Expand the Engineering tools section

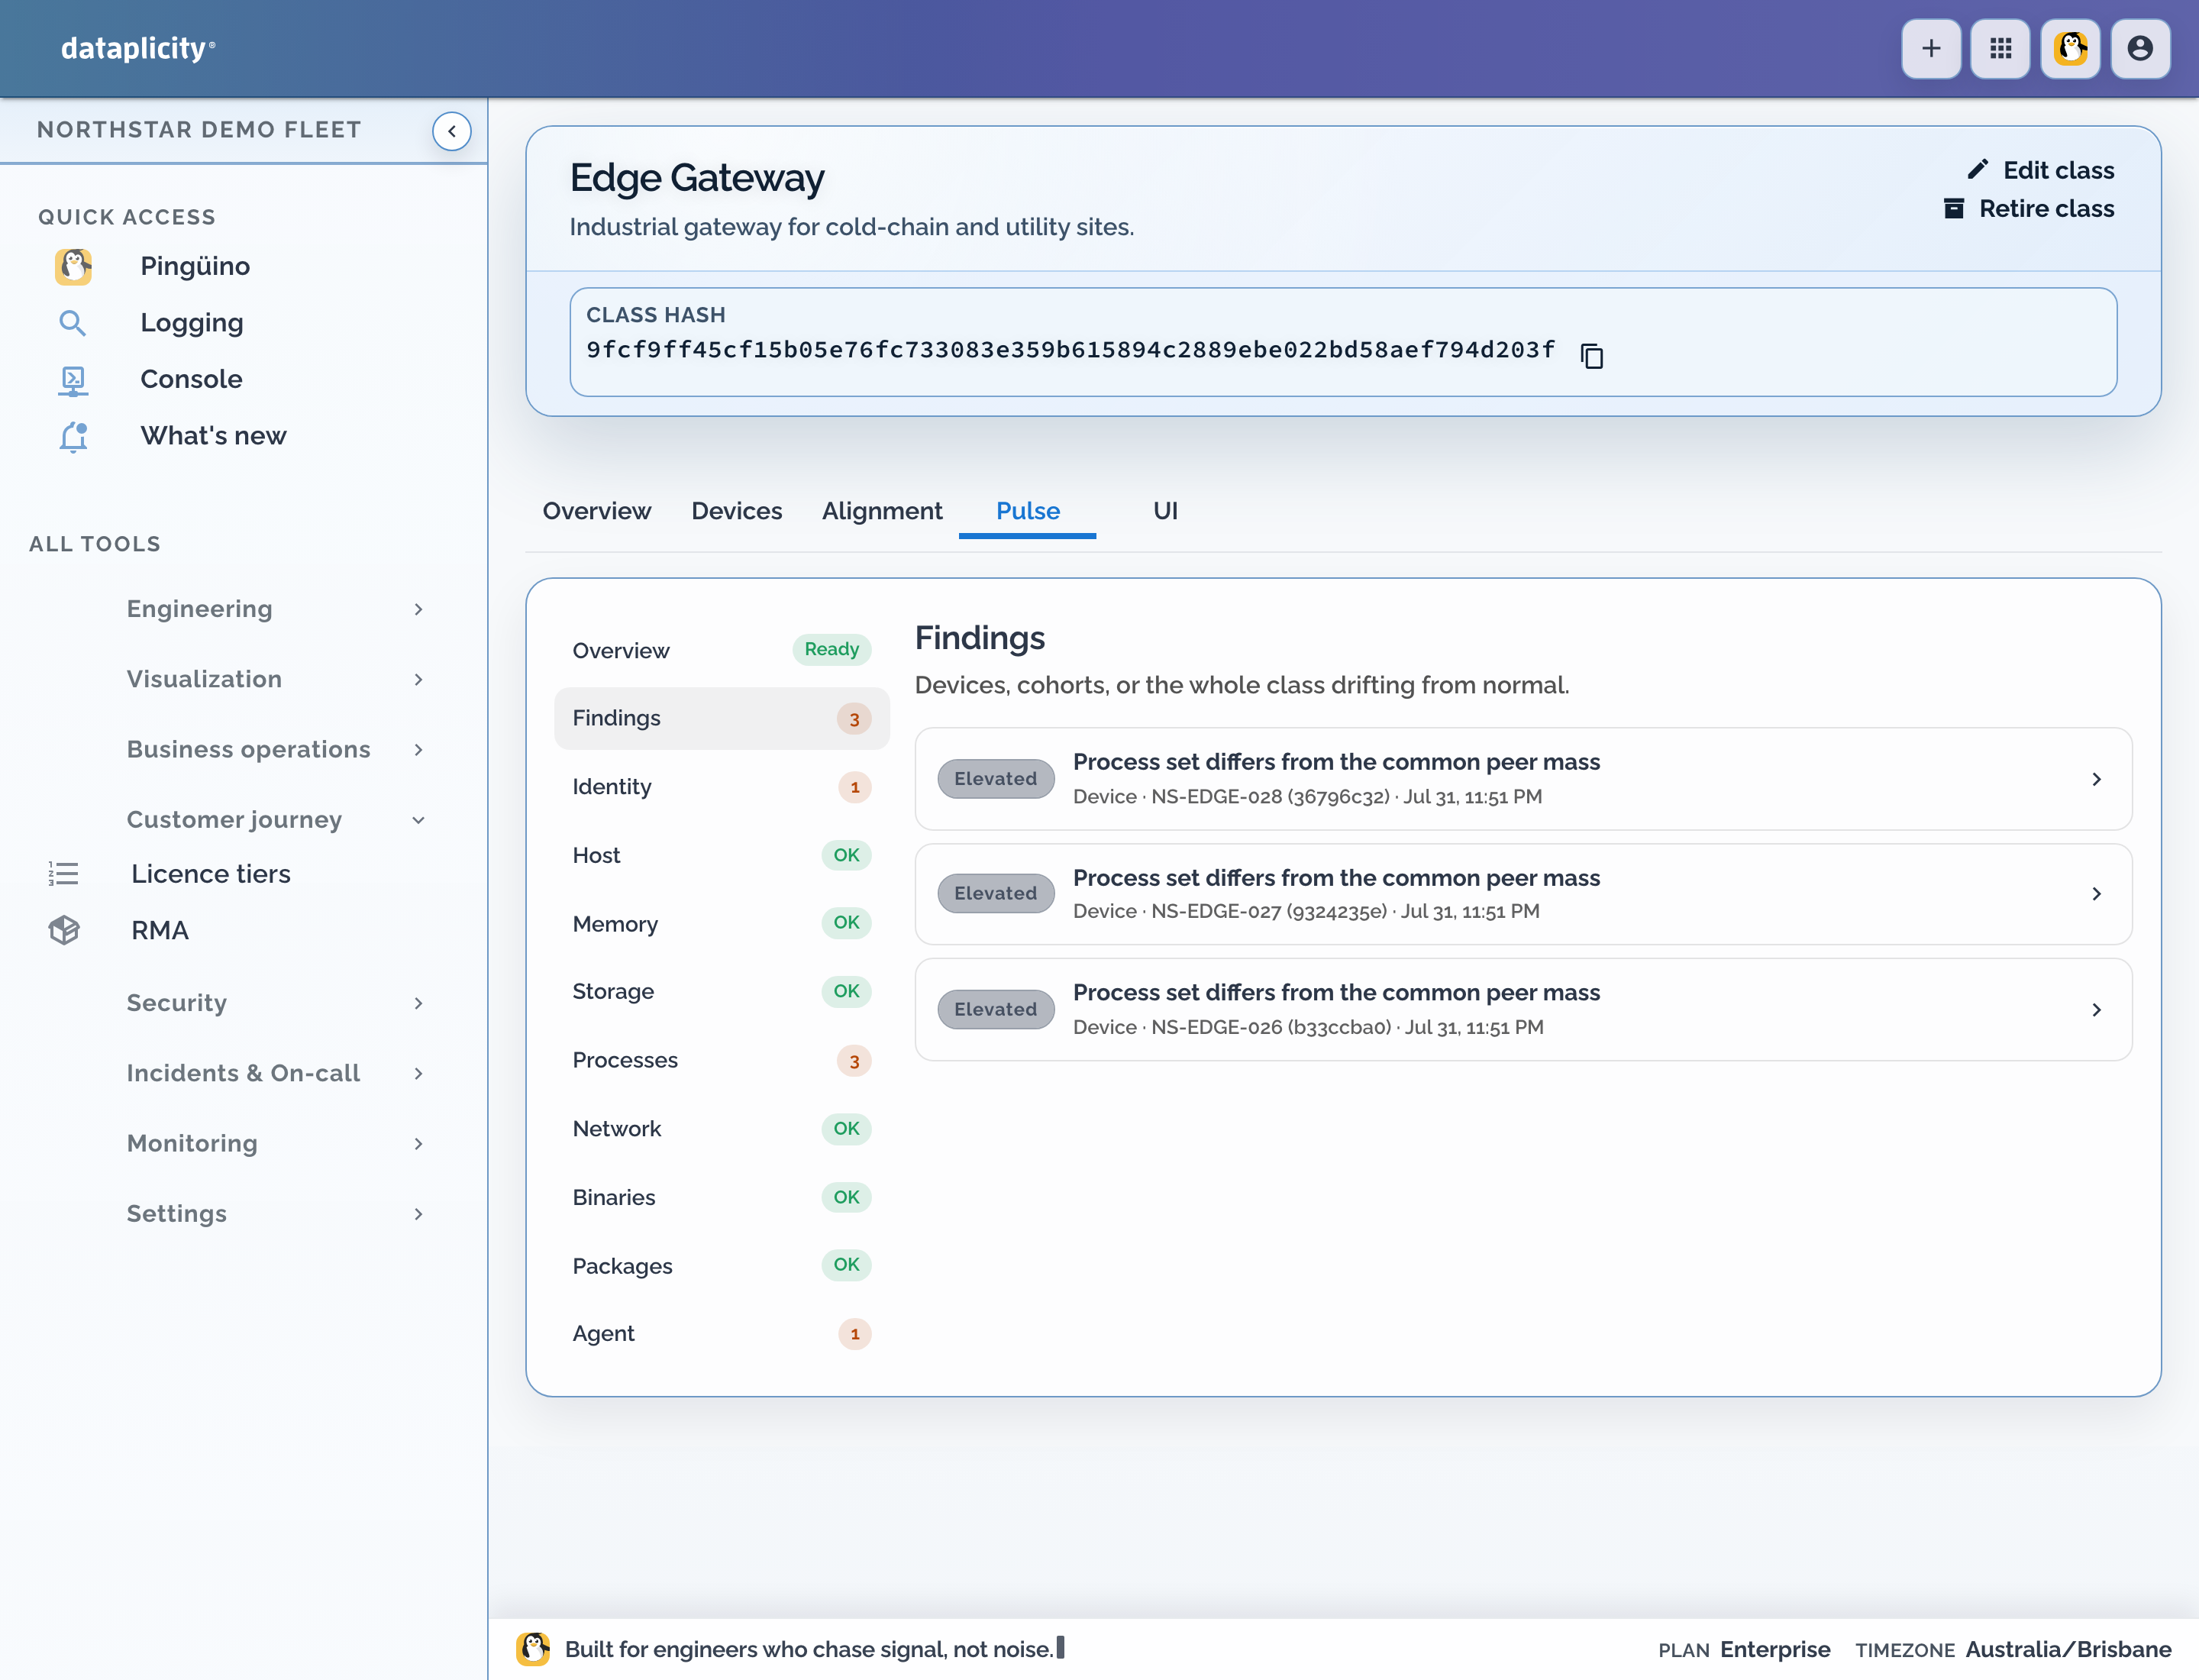pos(274,609)
